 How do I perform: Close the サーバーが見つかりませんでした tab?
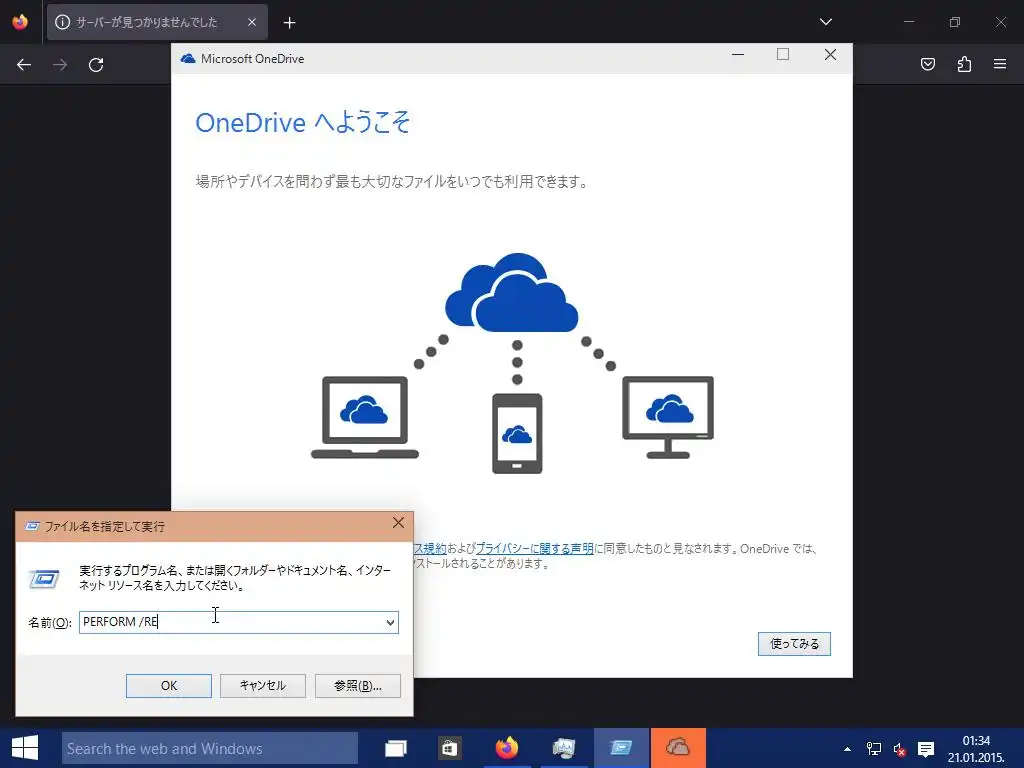(x=251, y=22)
